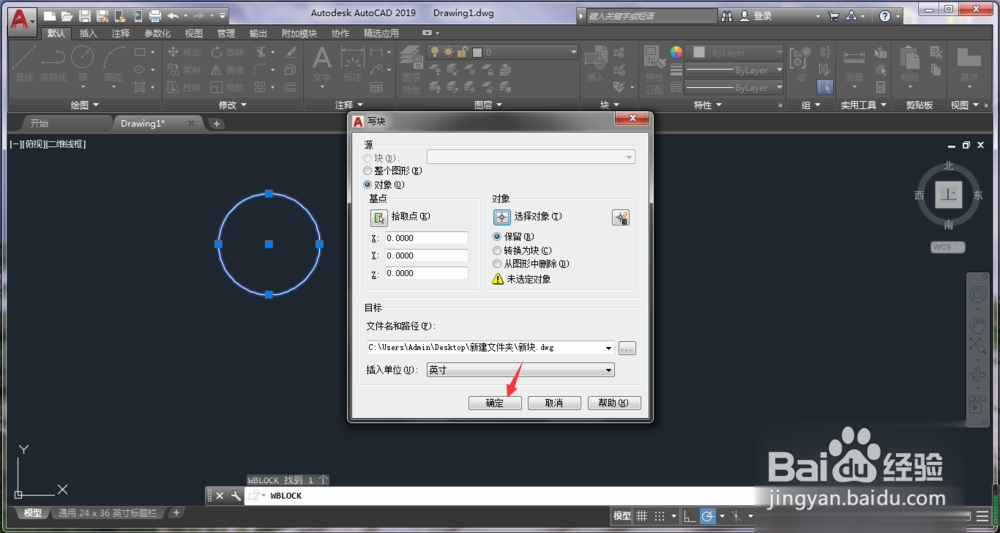Image resolution: width=1000 pixels, height=533 pixels.
Task: Open new drawing tab with plus button
Action: click(x=217, y=124)
